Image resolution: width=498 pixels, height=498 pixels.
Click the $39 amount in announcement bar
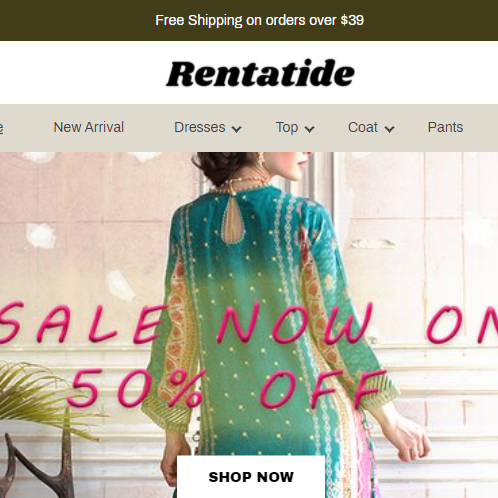point(352,20)
